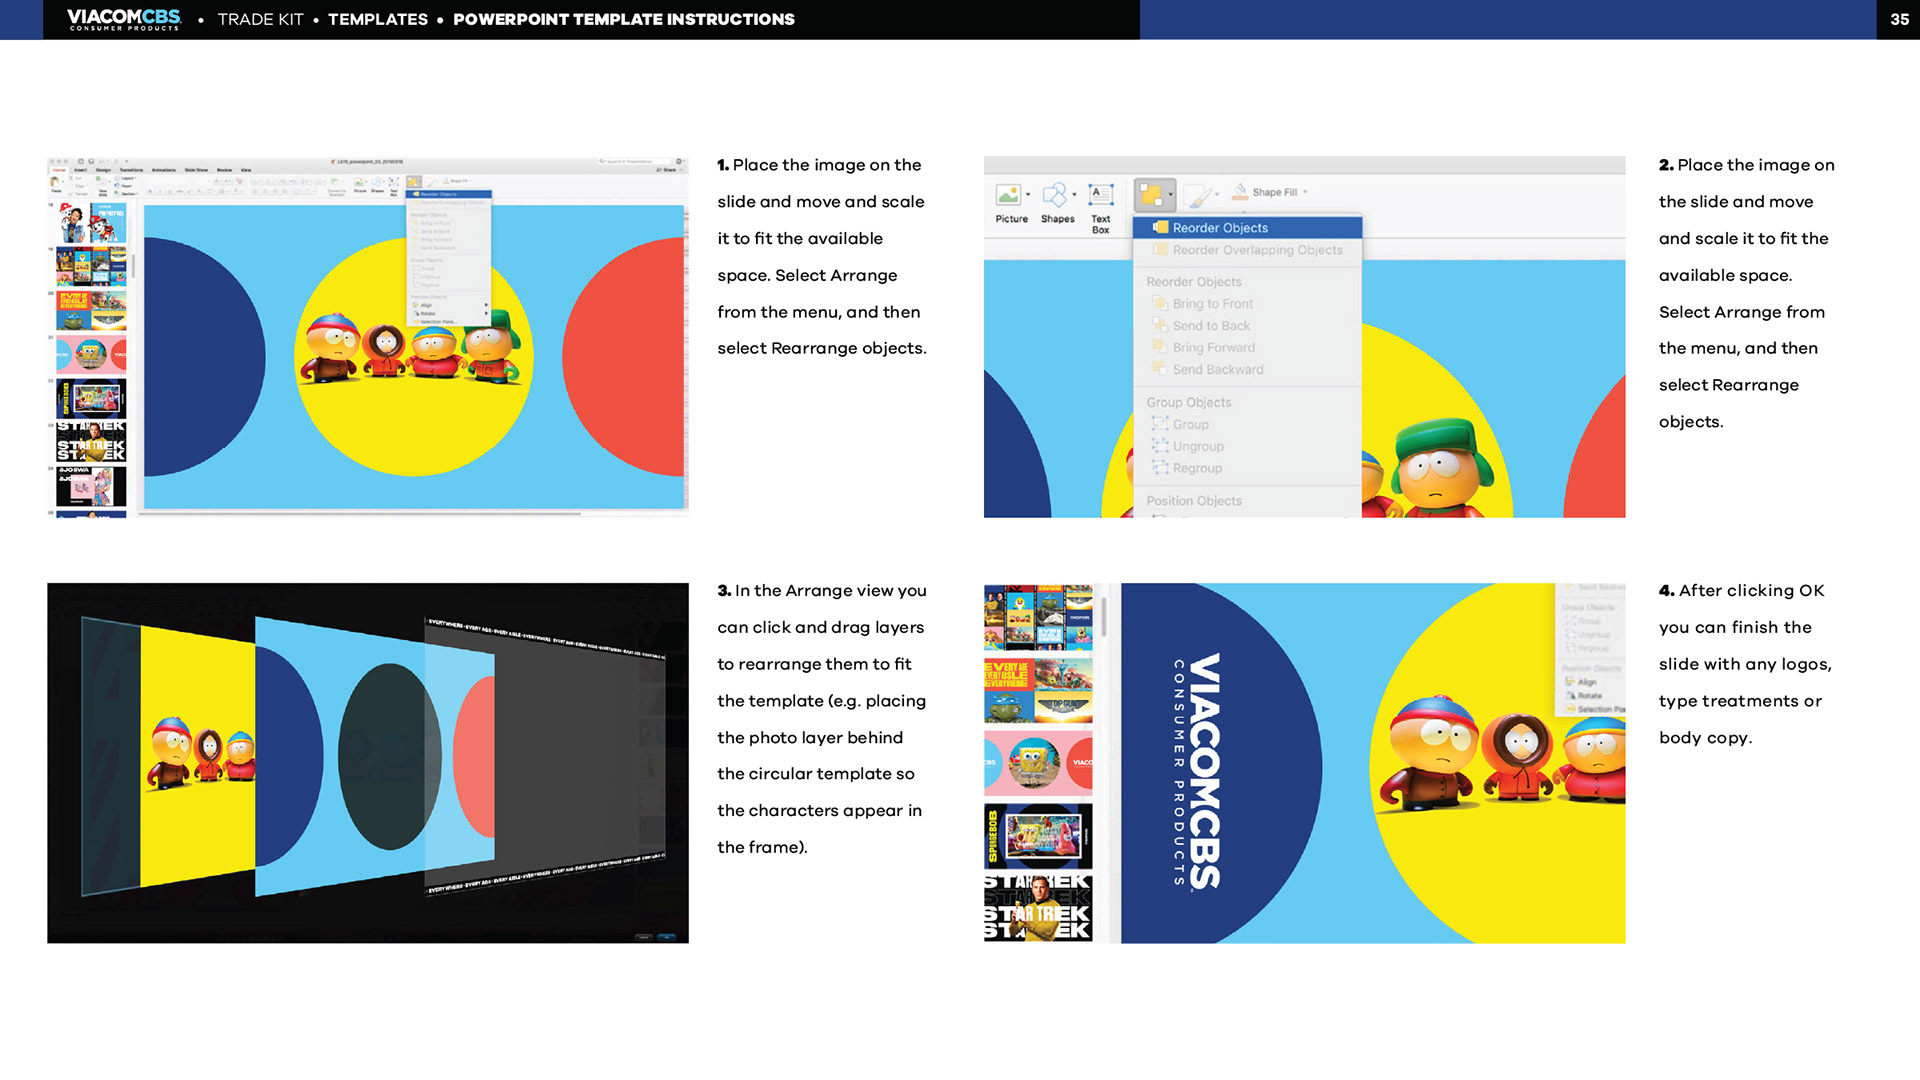Open the dropdown arrow beside Shapes
The image size is (1920, 1080).
1075,195
